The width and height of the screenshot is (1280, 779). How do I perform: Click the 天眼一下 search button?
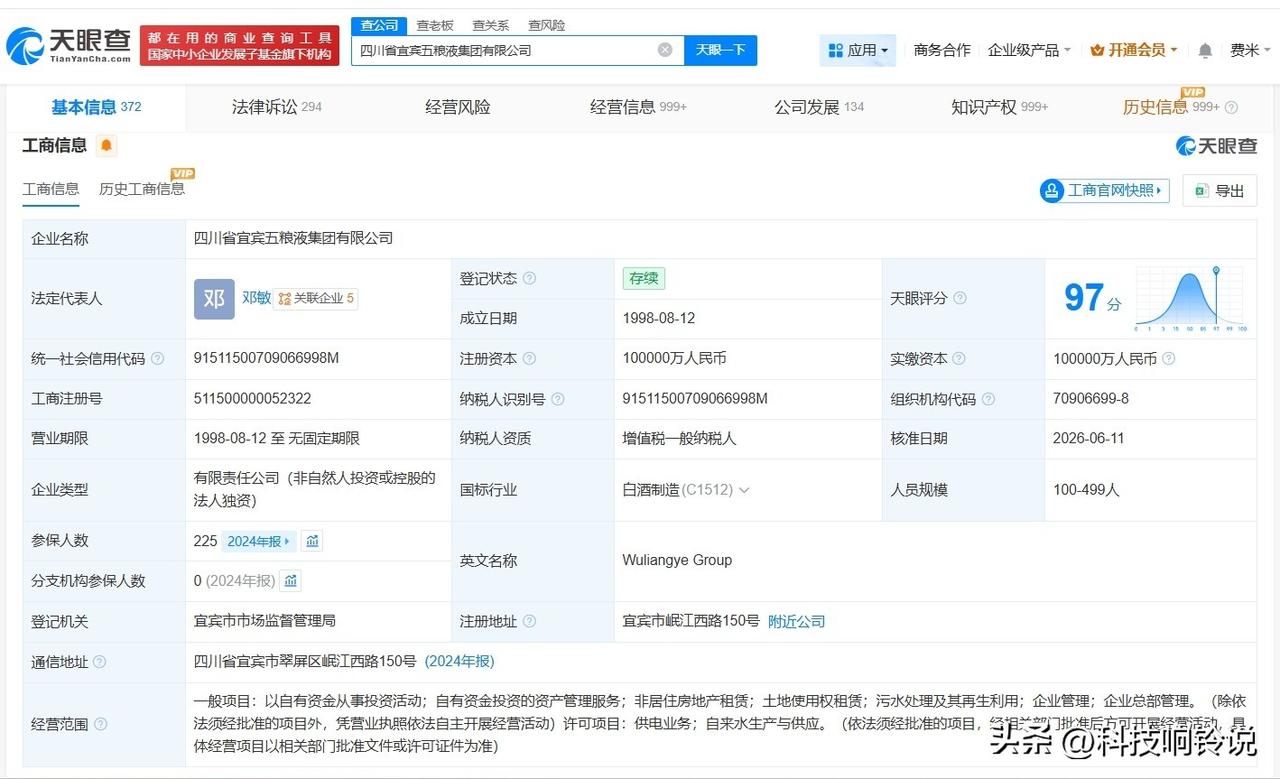coord(720,50)
